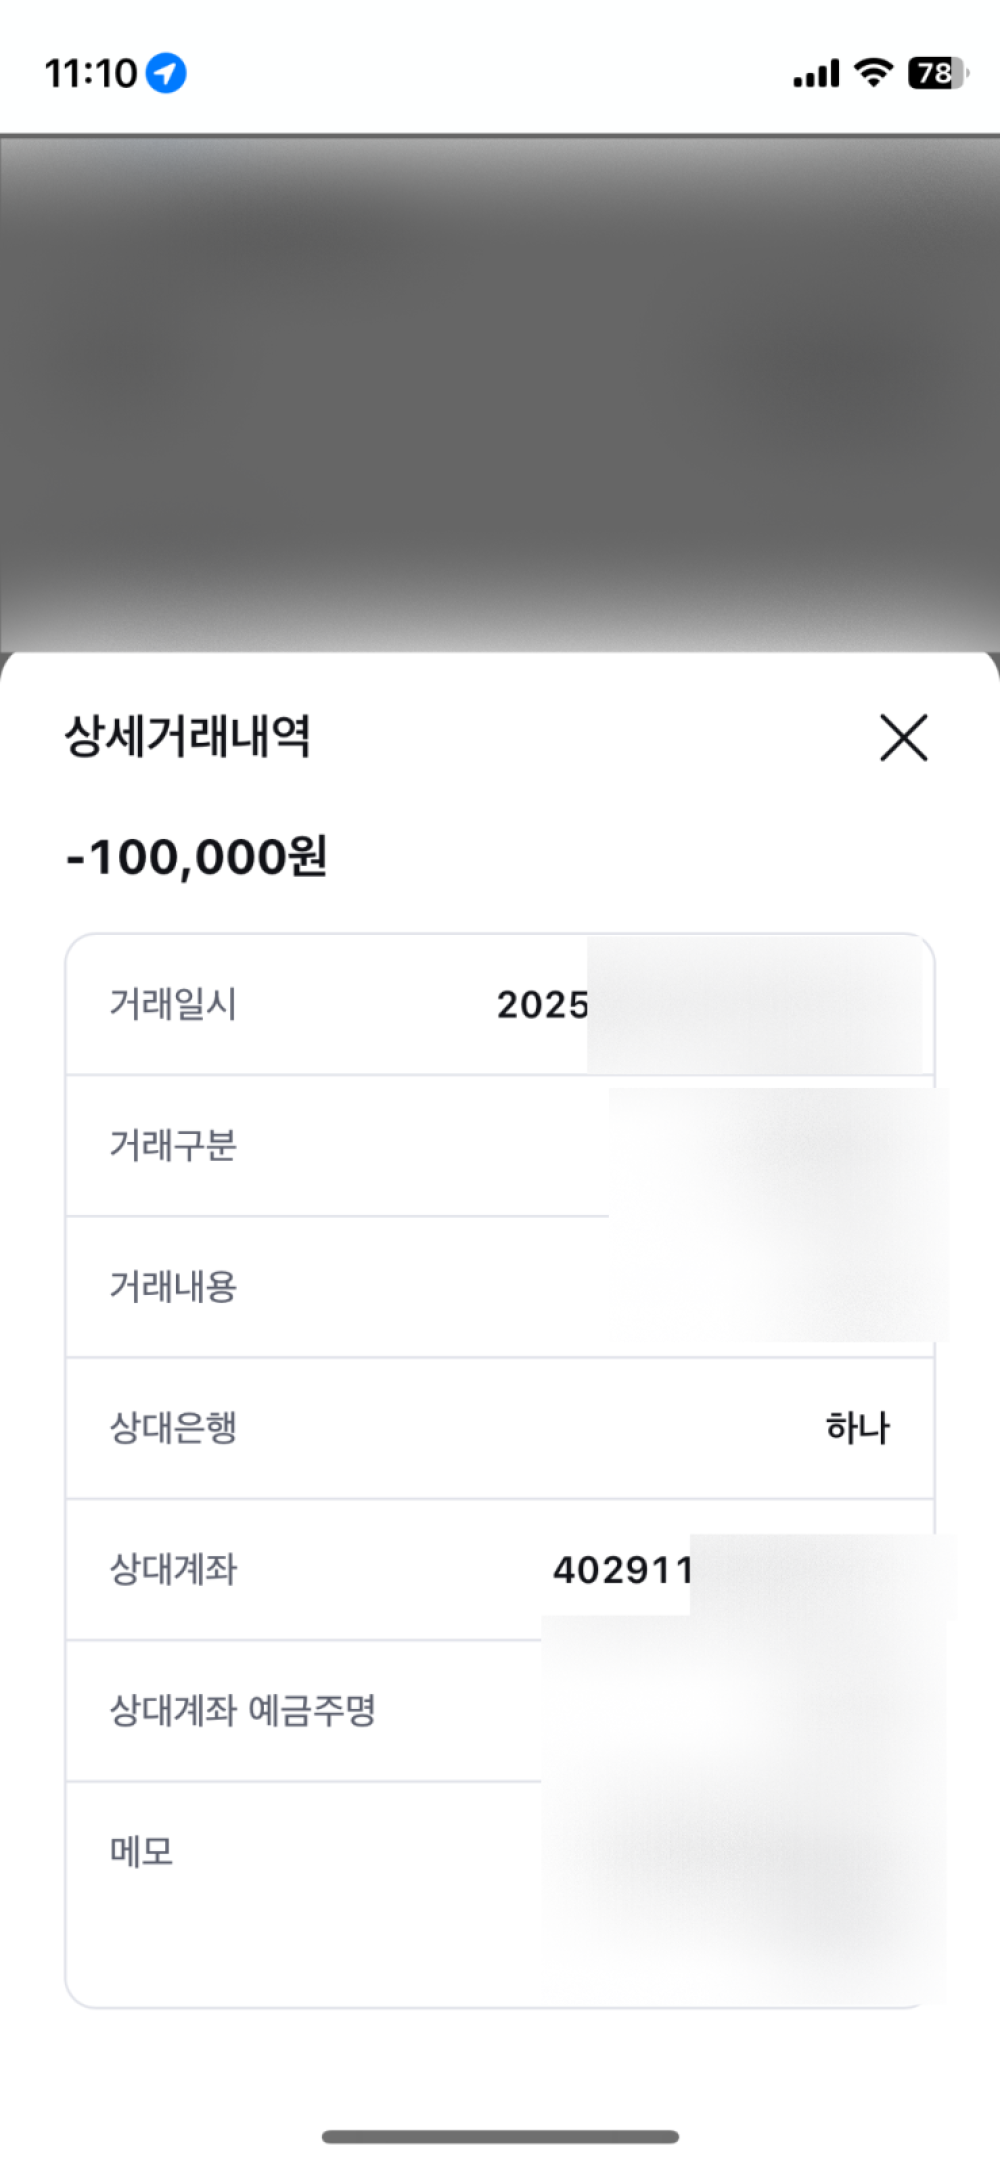Tap the cellular signal bars icon
The width and height of the screenshot is (1000, 2165).
point(816,74)
